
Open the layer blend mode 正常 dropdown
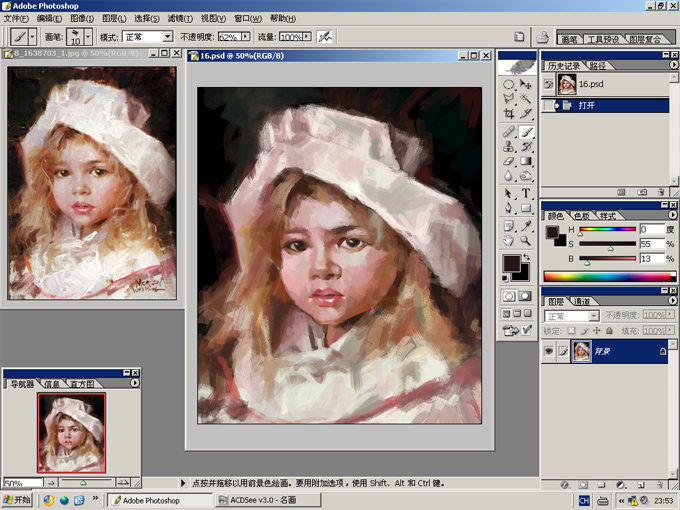coord(594,316)
